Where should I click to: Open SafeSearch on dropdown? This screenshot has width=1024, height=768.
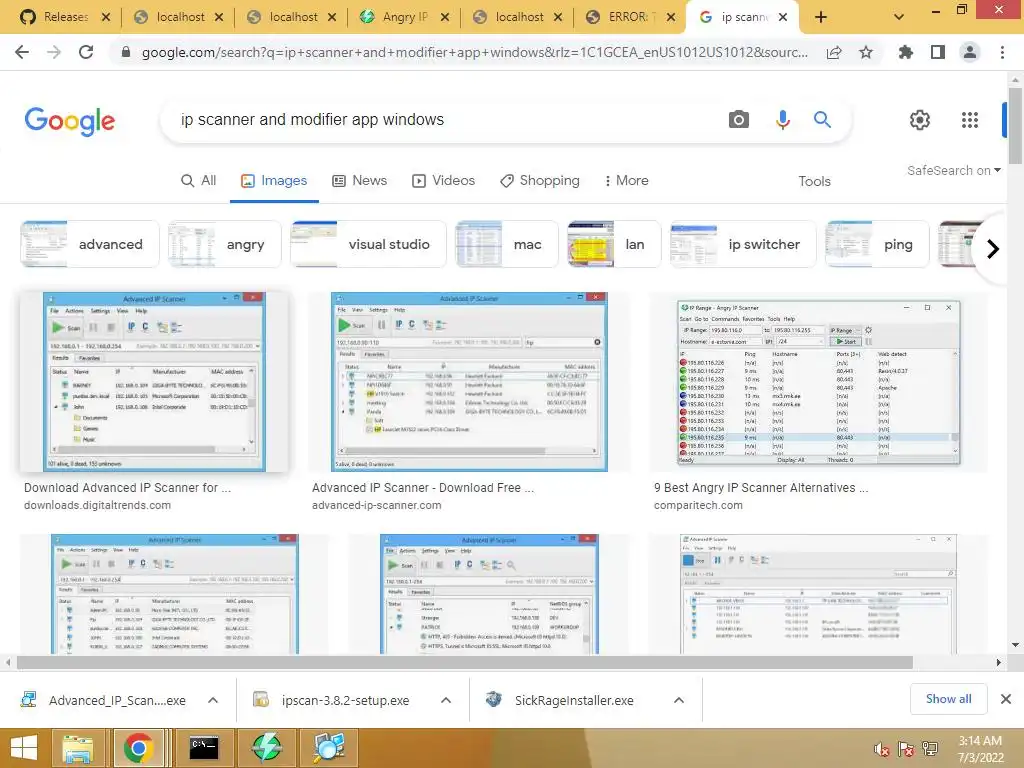point(953,170)
